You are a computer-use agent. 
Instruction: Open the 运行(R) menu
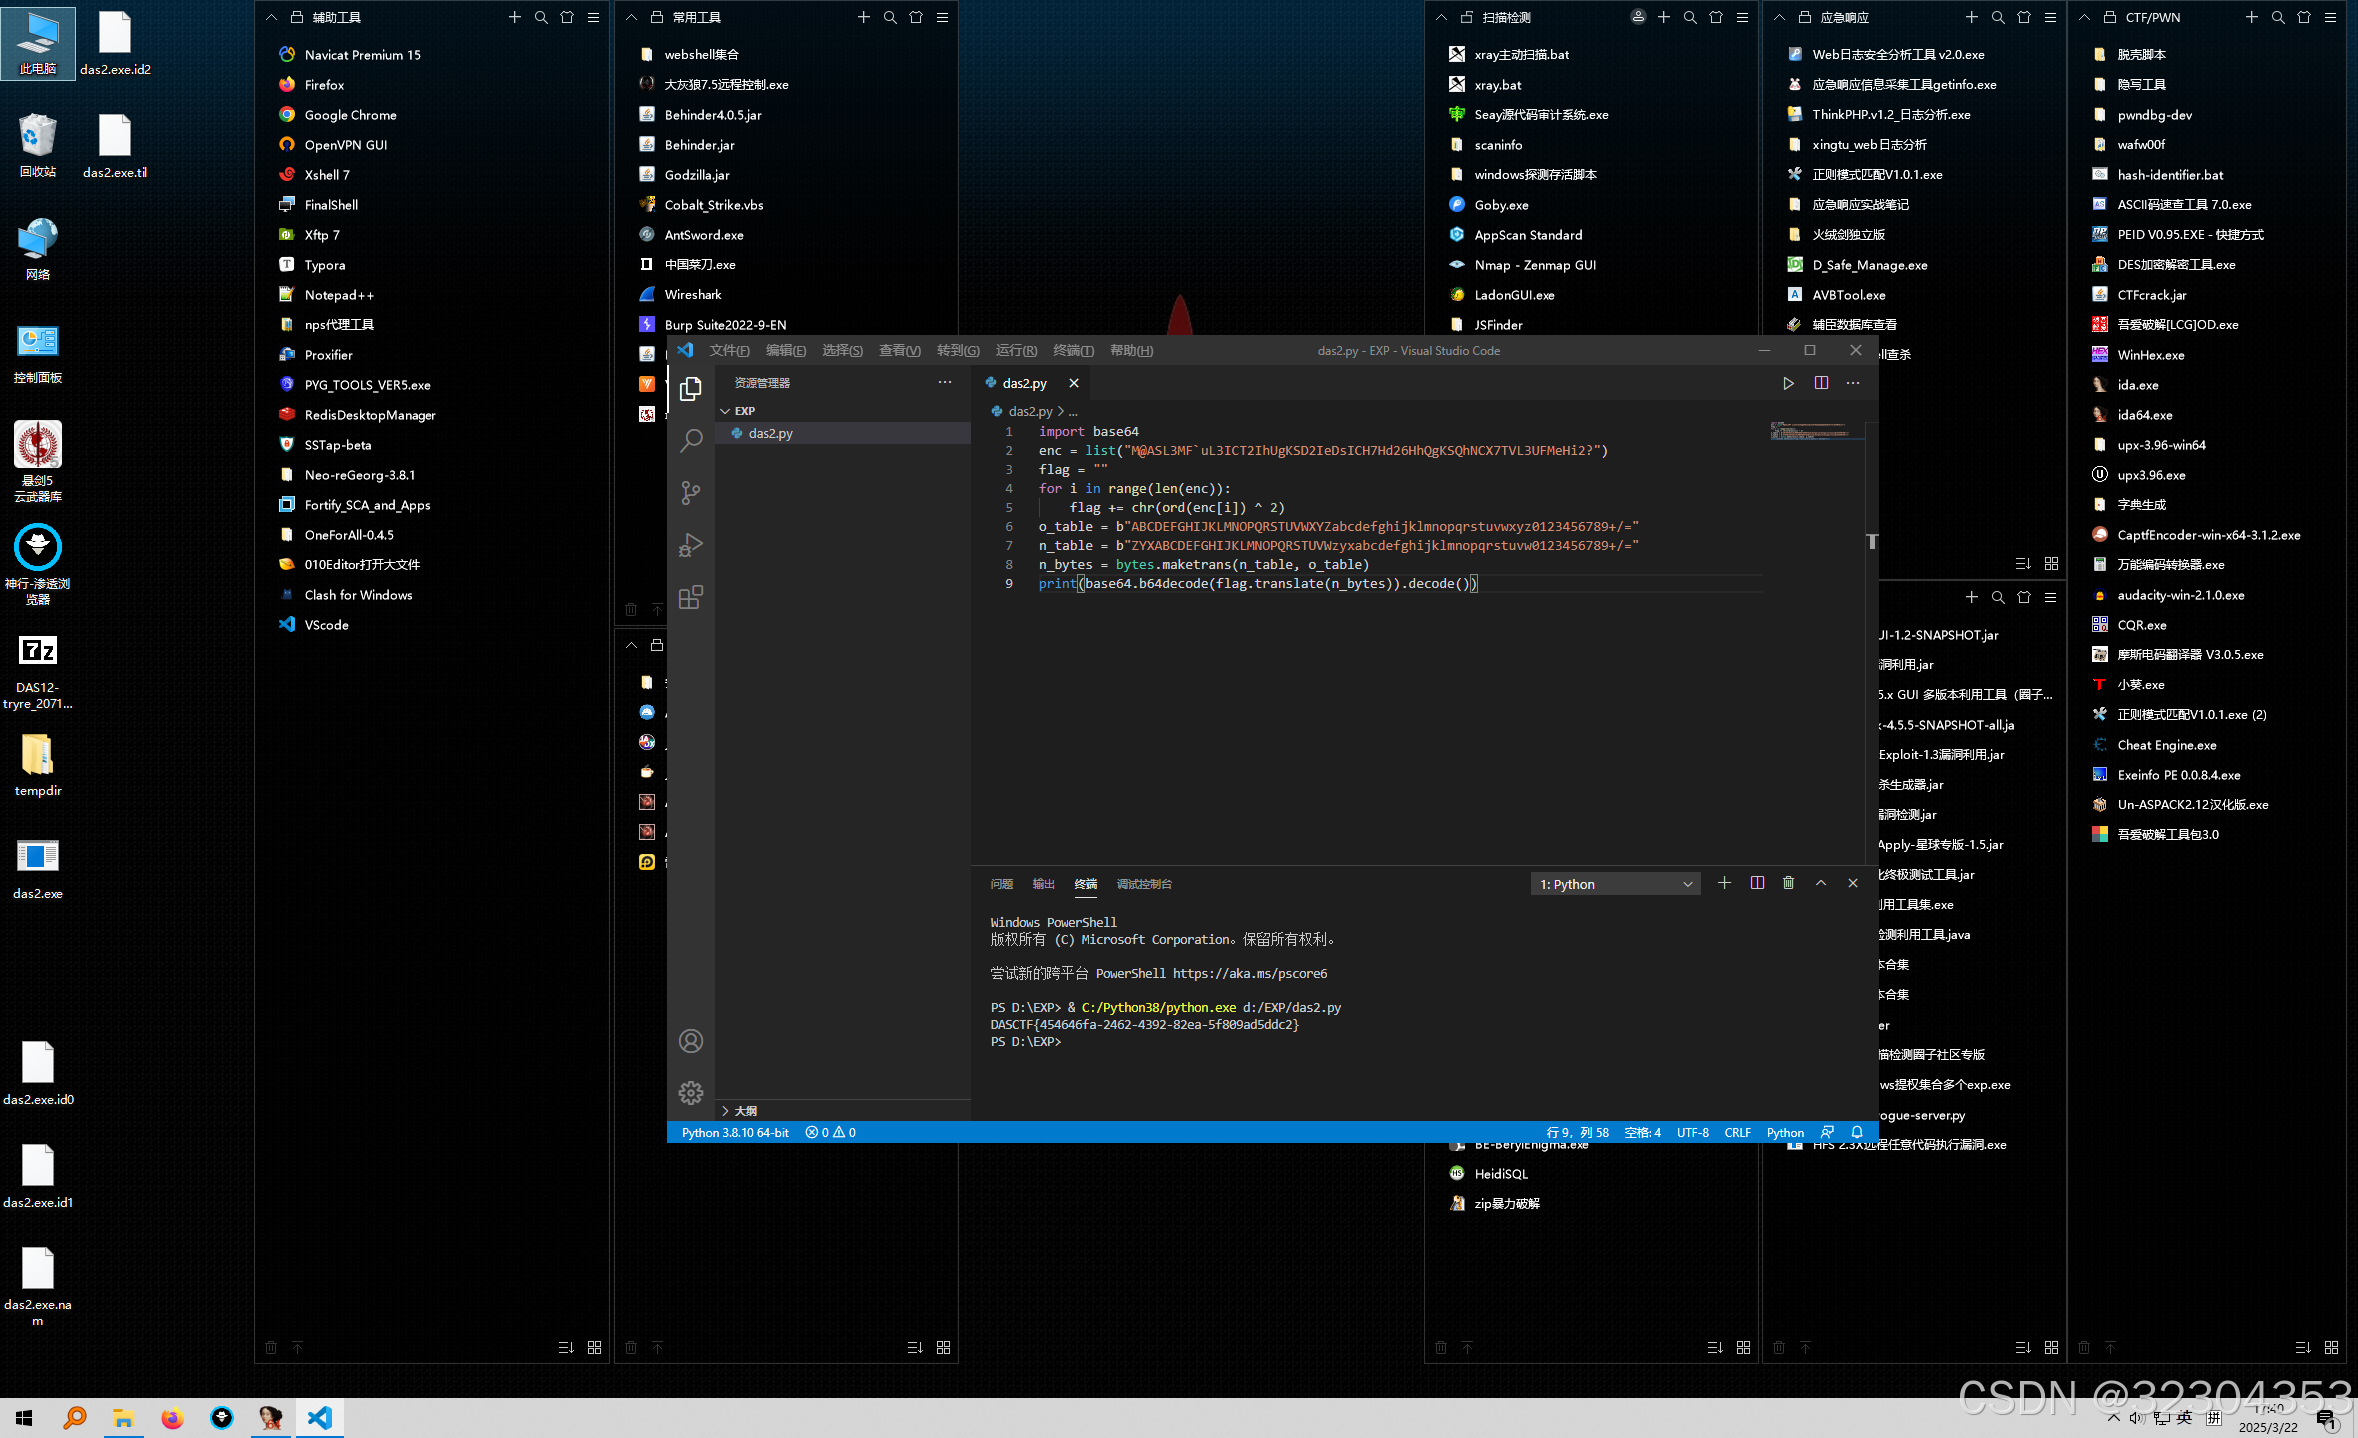tap(1015, 350)
